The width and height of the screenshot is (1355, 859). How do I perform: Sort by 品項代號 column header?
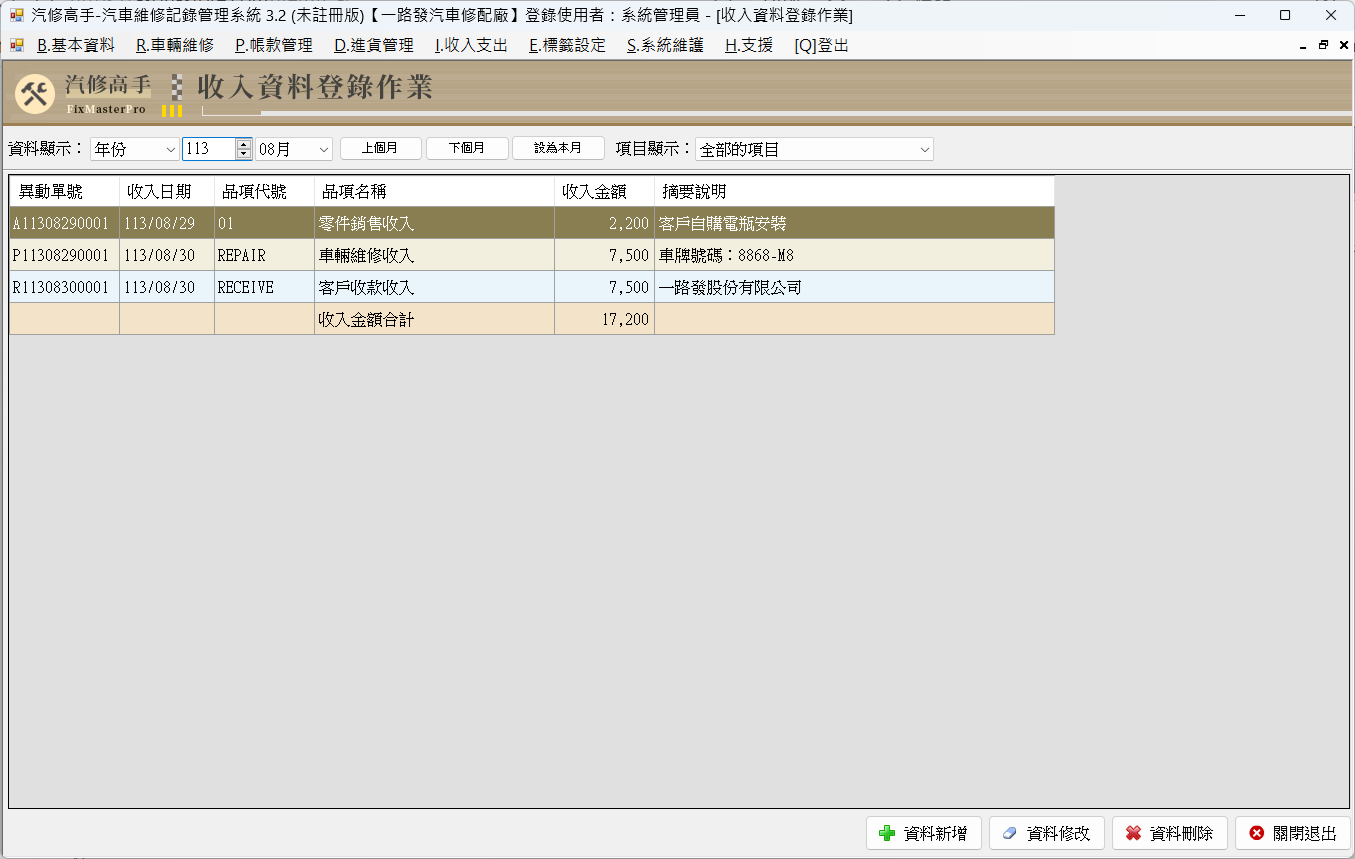coord(264,192)
